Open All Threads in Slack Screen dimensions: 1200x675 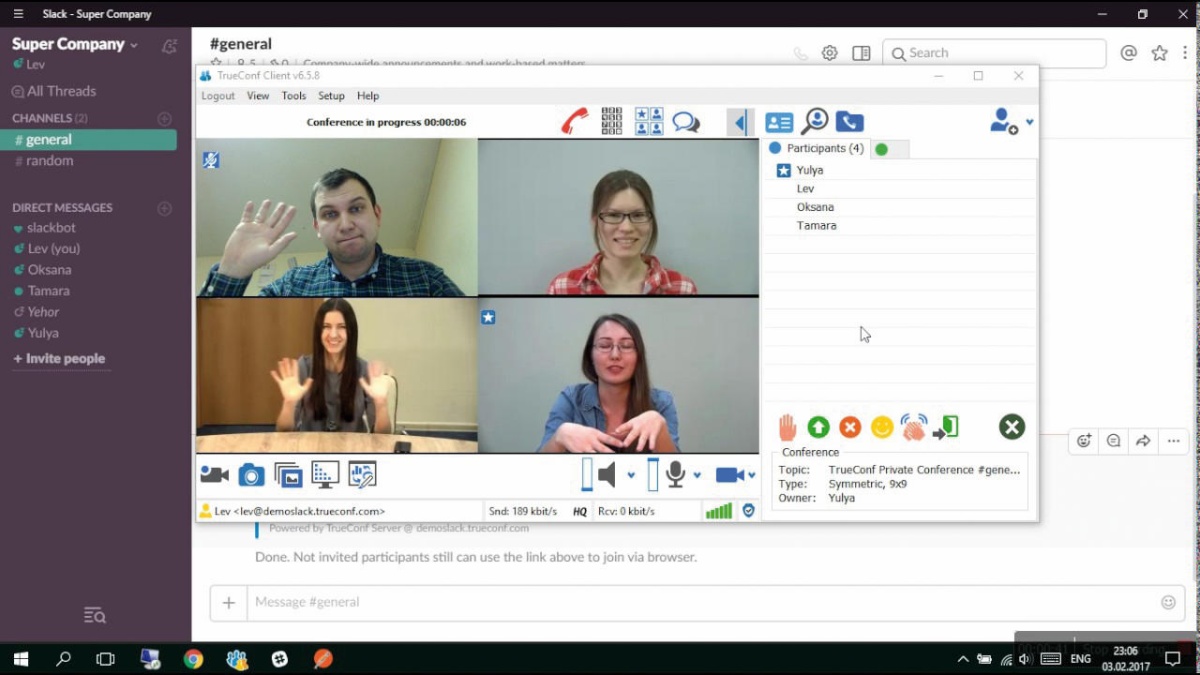(54, 91)
